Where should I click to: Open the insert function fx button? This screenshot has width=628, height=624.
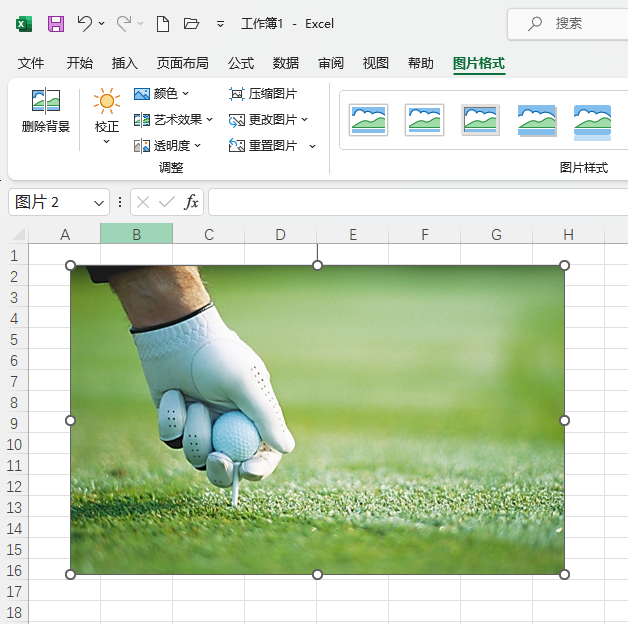pyautogui.click(x=191, y=202)
